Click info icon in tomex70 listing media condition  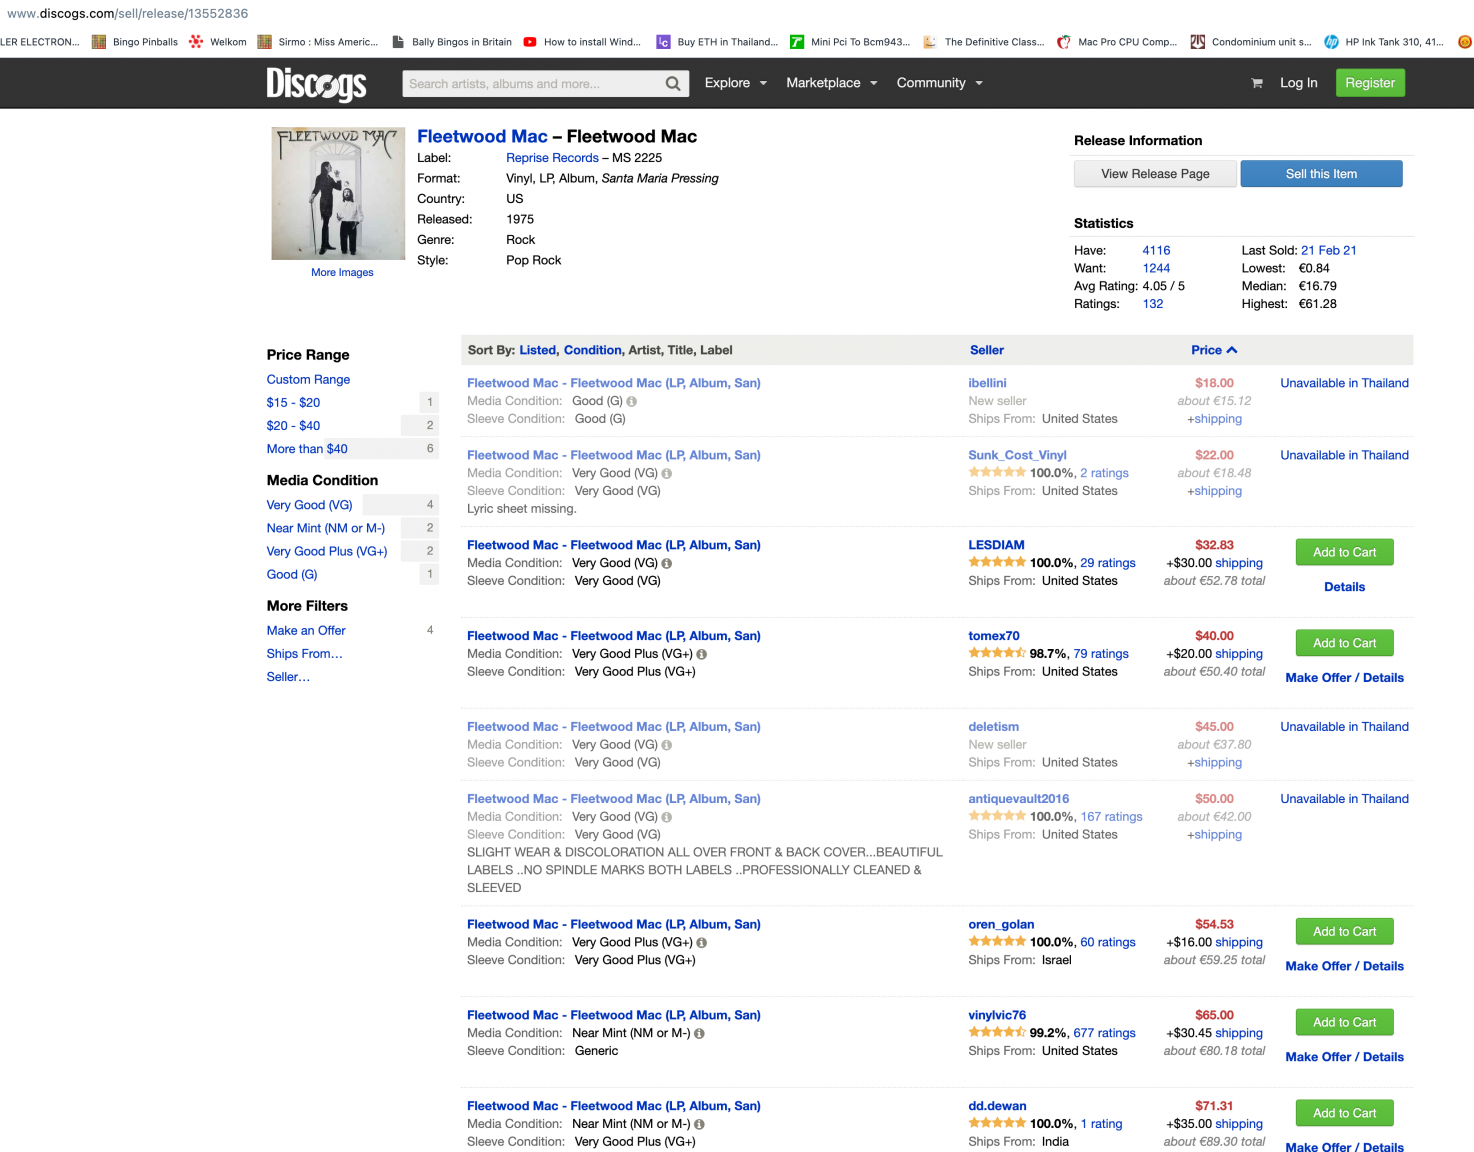[x=702, y=654]
